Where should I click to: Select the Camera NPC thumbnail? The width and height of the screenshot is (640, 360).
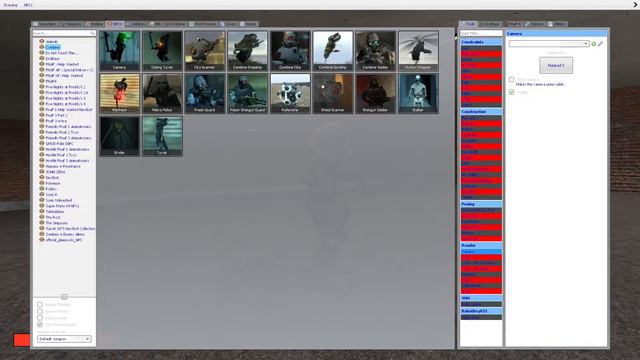119,51
